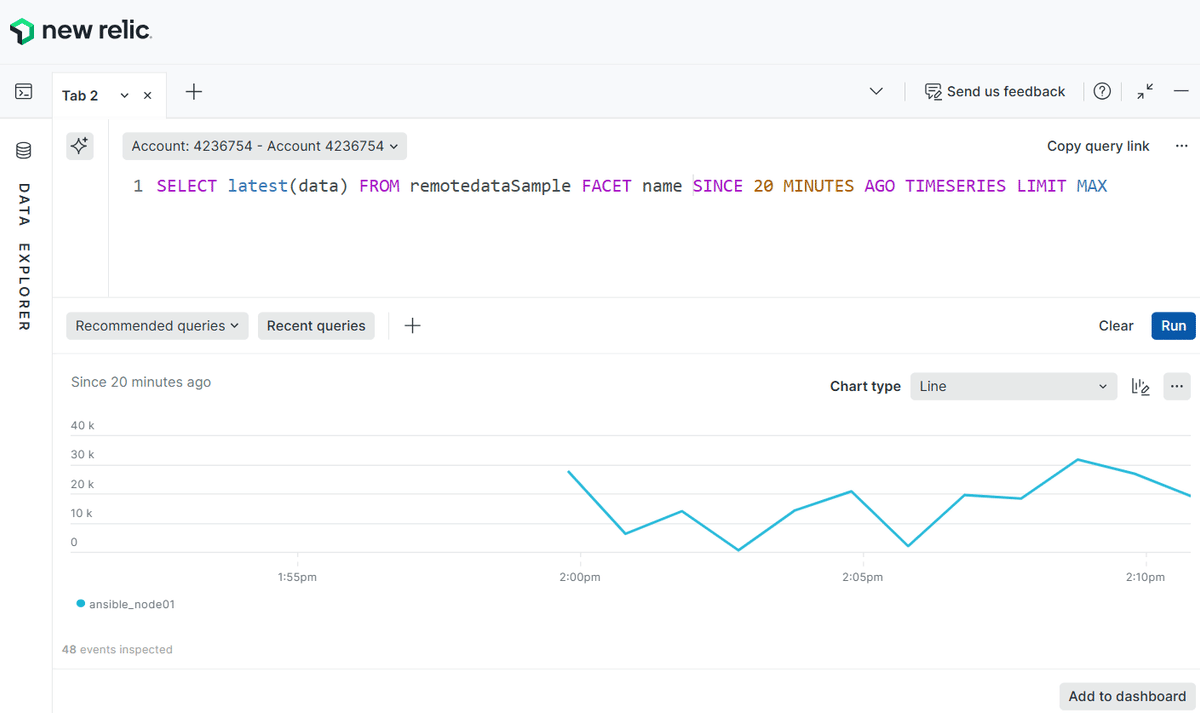This screenshot has height=713, width=1200.
Task: Open the Recent queries list
Action: (x=316, y=325)
